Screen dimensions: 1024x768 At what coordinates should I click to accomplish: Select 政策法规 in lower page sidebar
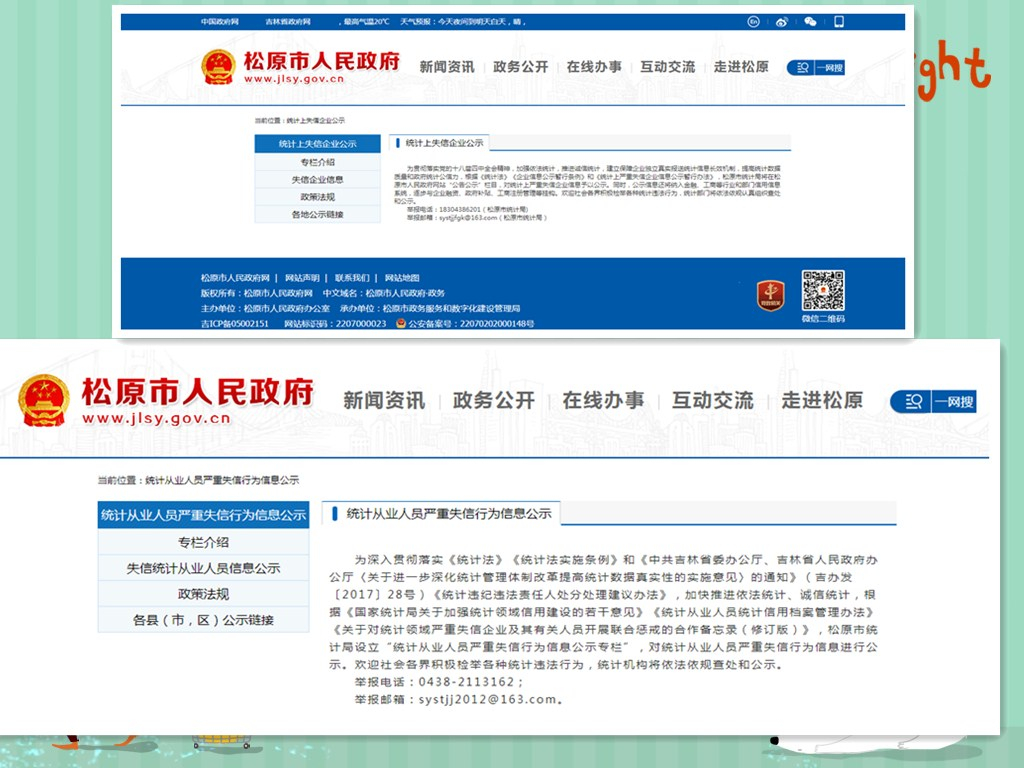point(203,594)
